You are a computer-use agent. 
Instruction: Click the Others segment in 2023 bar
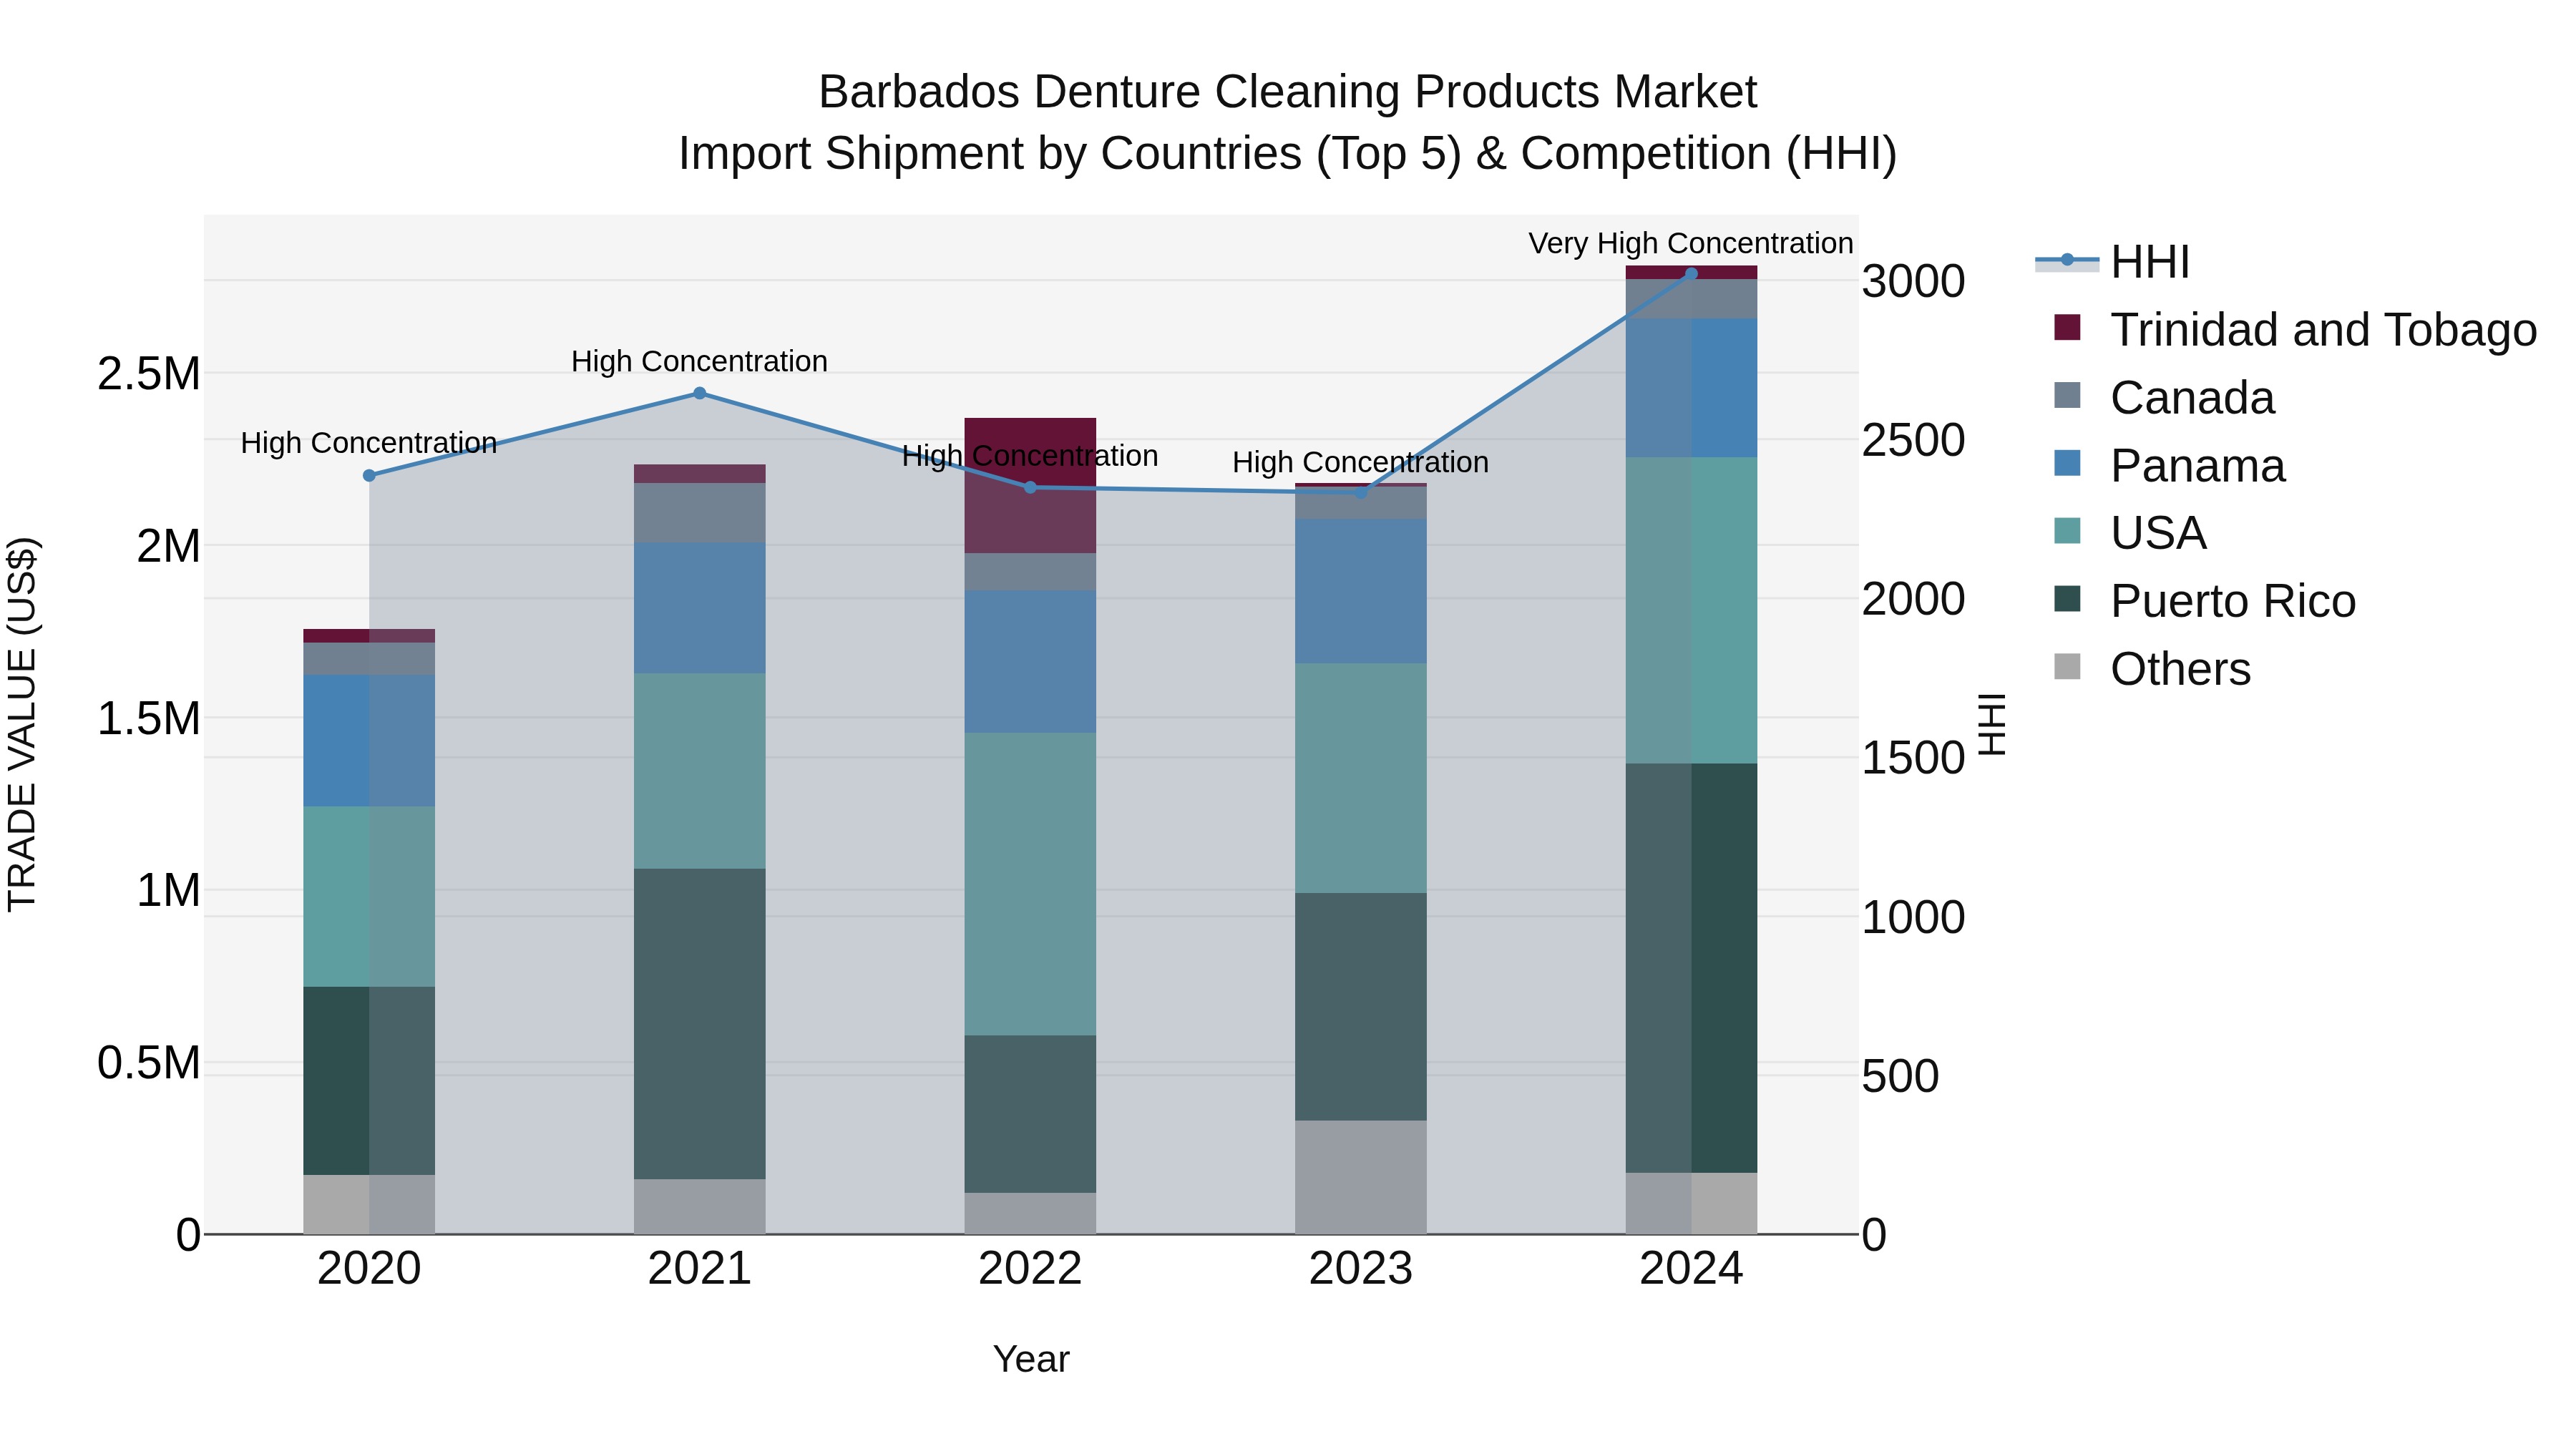1361,1178
